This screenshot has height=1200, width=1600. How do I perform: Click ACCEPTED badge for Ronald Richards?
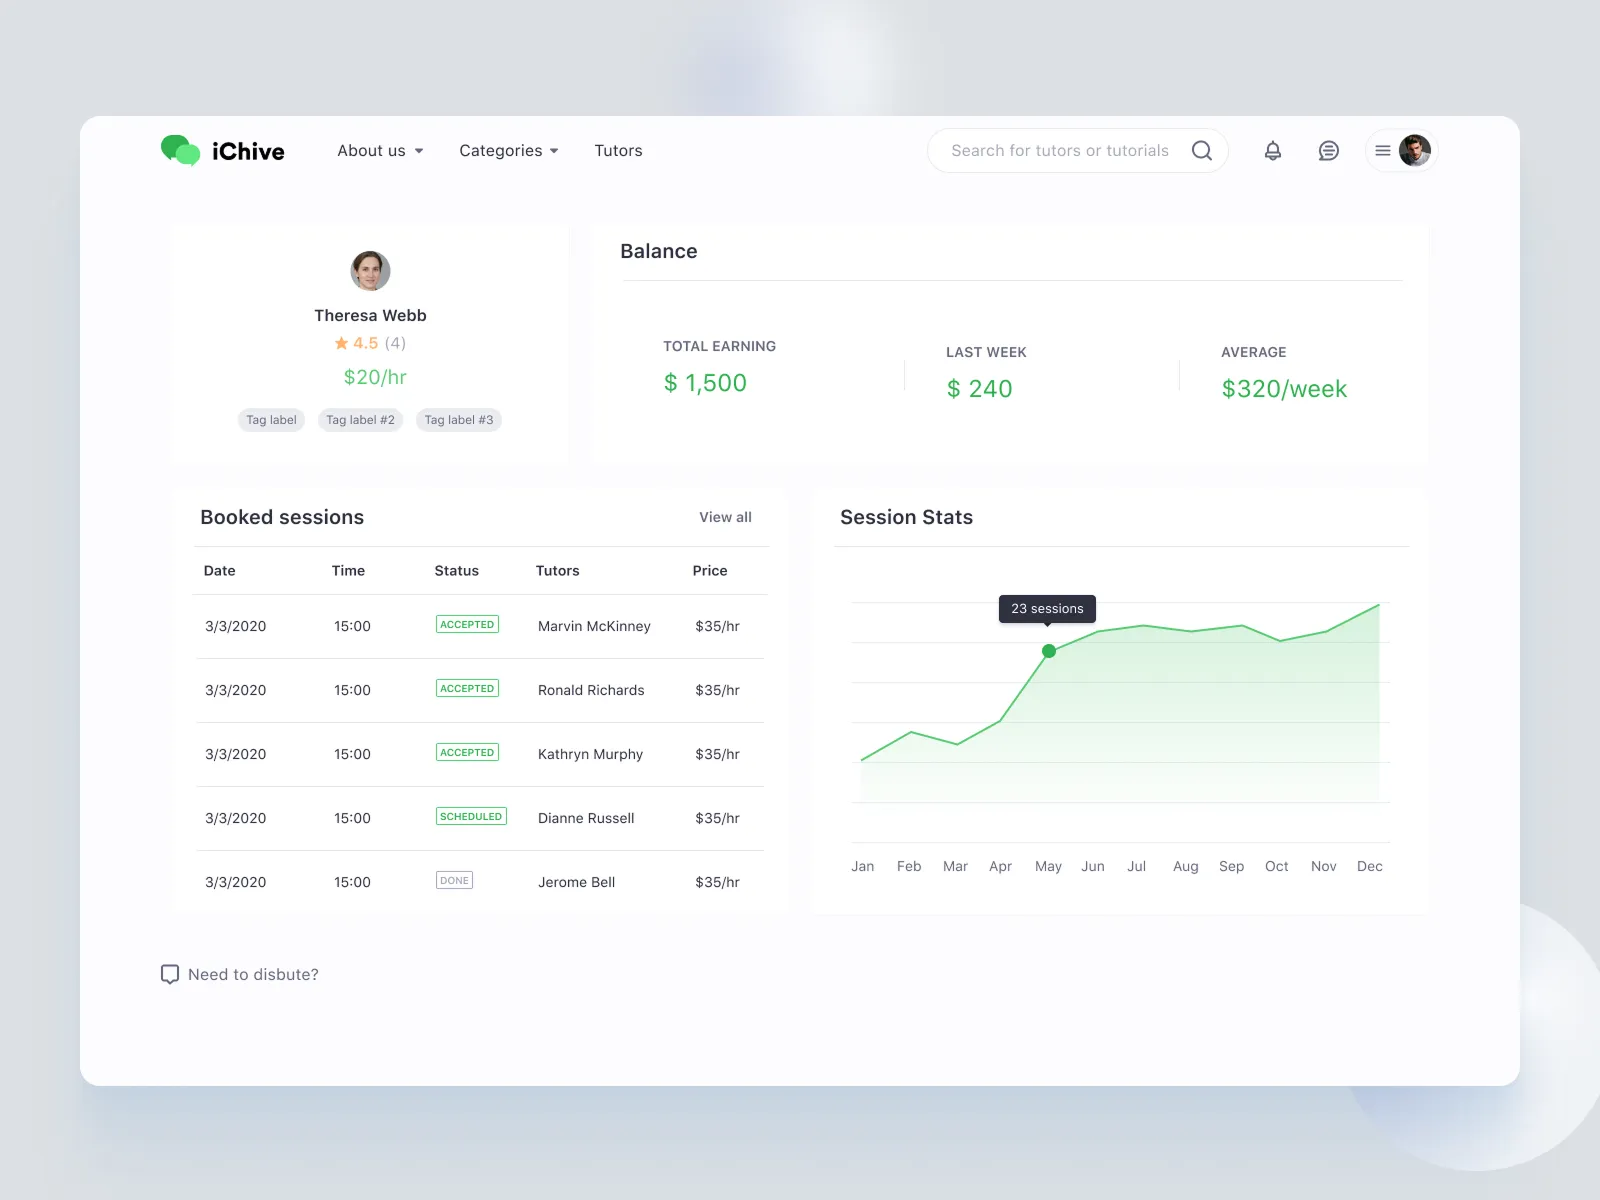[467, 688]
